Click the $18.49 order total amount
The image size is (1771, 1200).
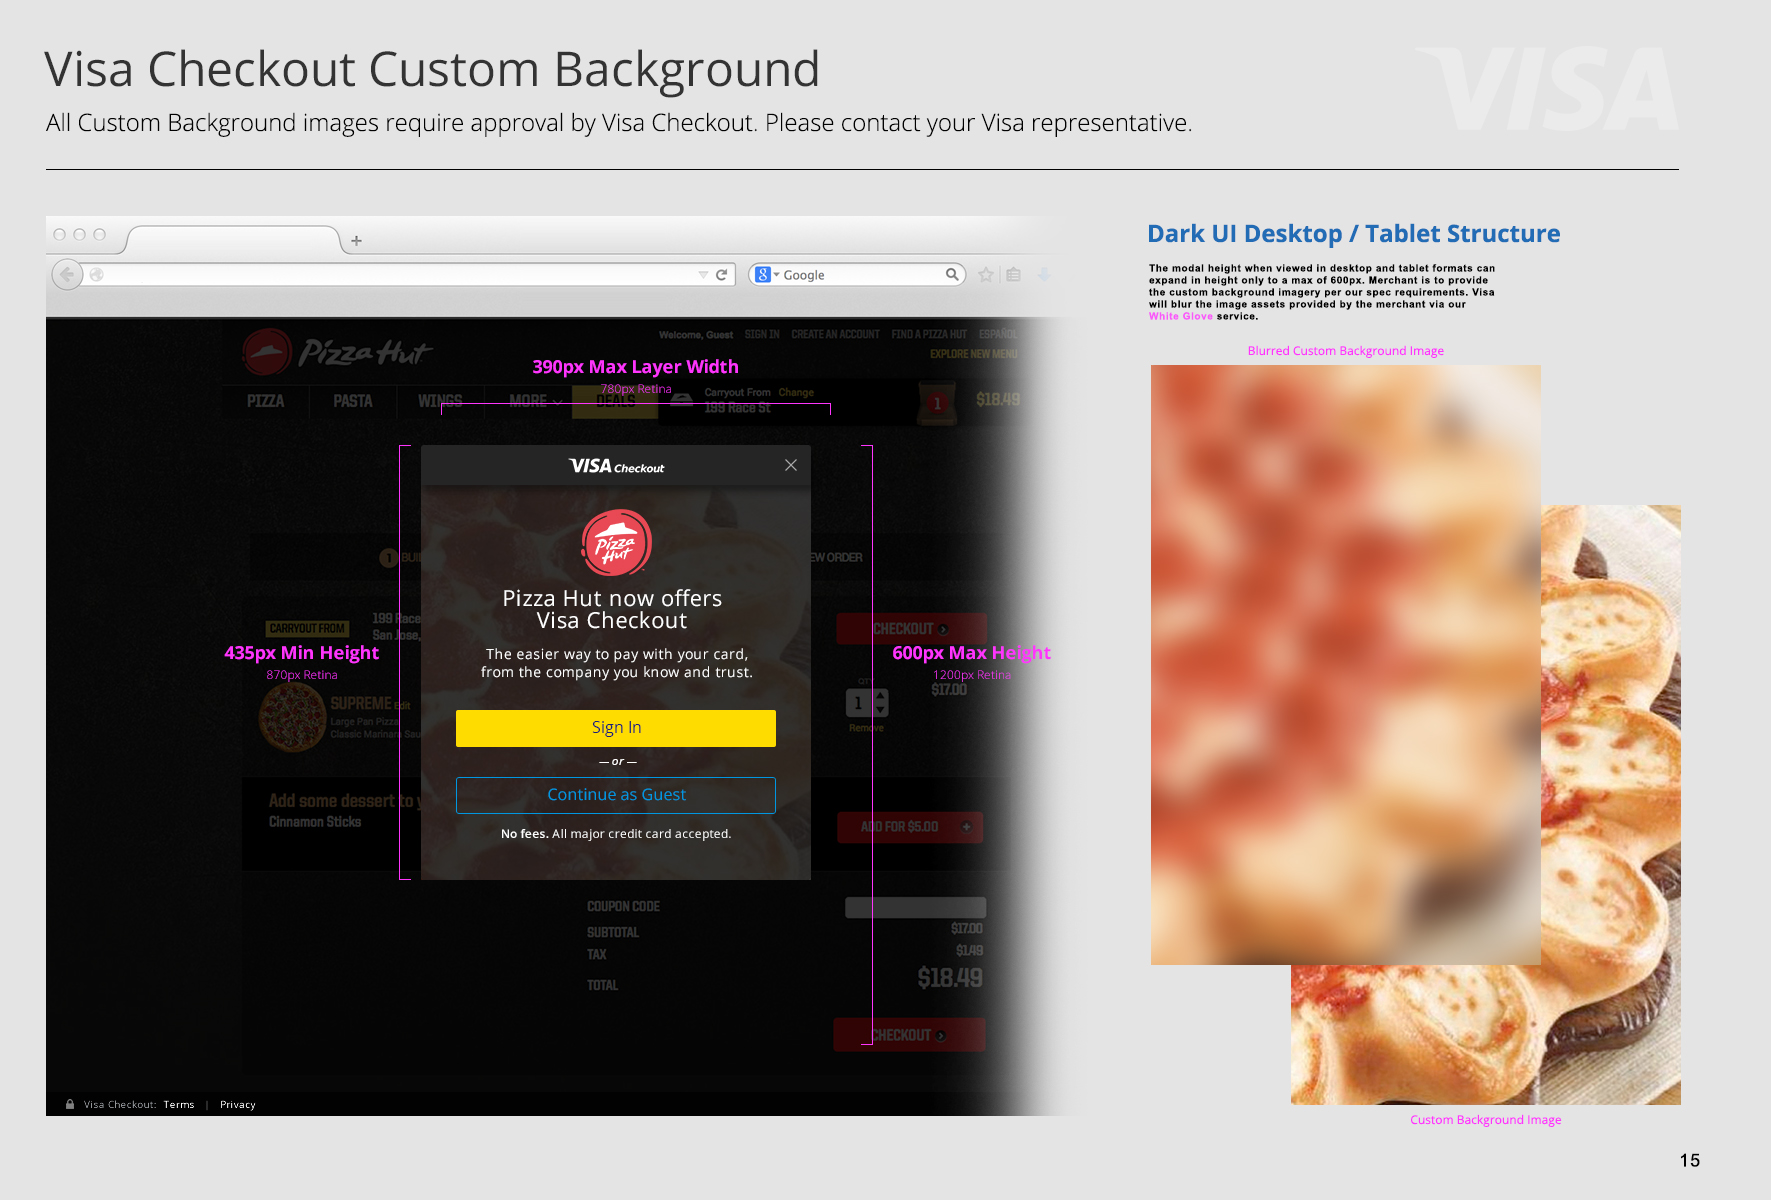[x=950, y=978]
